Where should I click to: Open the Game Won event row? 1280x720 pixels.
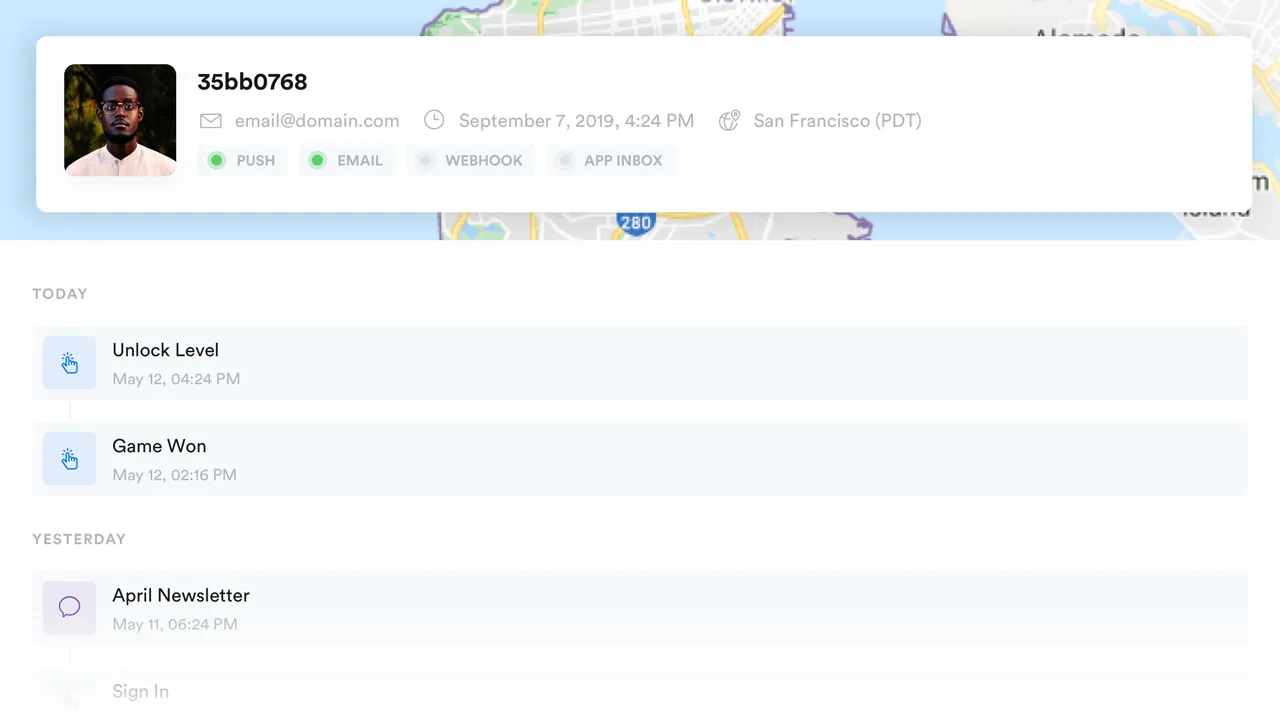[640, 459]
